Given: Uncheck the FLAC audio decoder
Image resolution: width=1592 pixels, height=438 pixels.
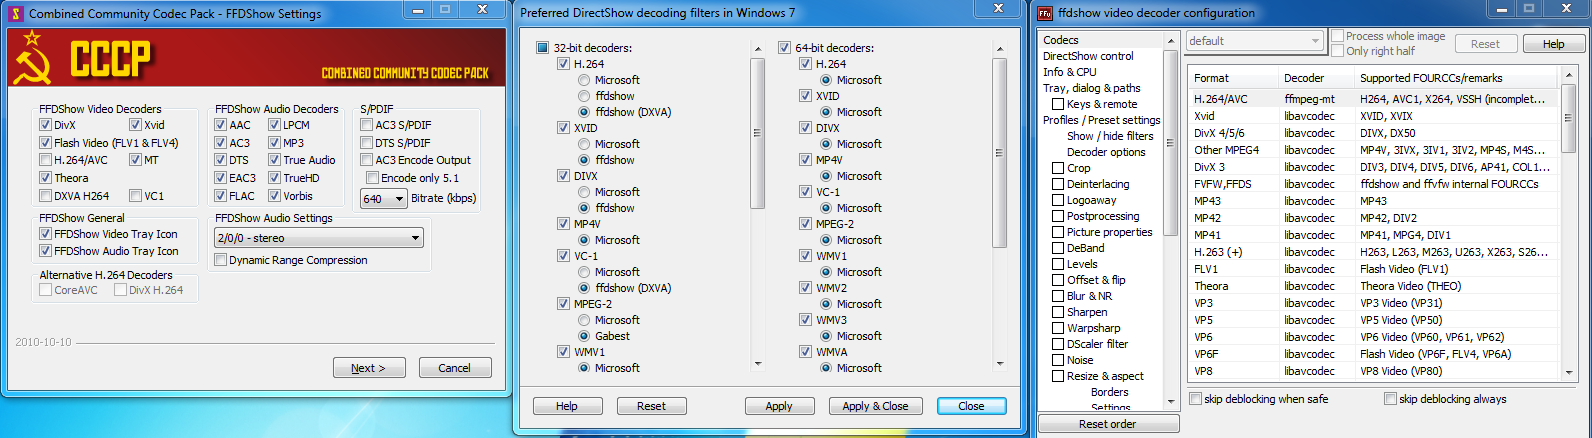Looking at the screenshot, I should pyautogui.click(x=220, y=196).
